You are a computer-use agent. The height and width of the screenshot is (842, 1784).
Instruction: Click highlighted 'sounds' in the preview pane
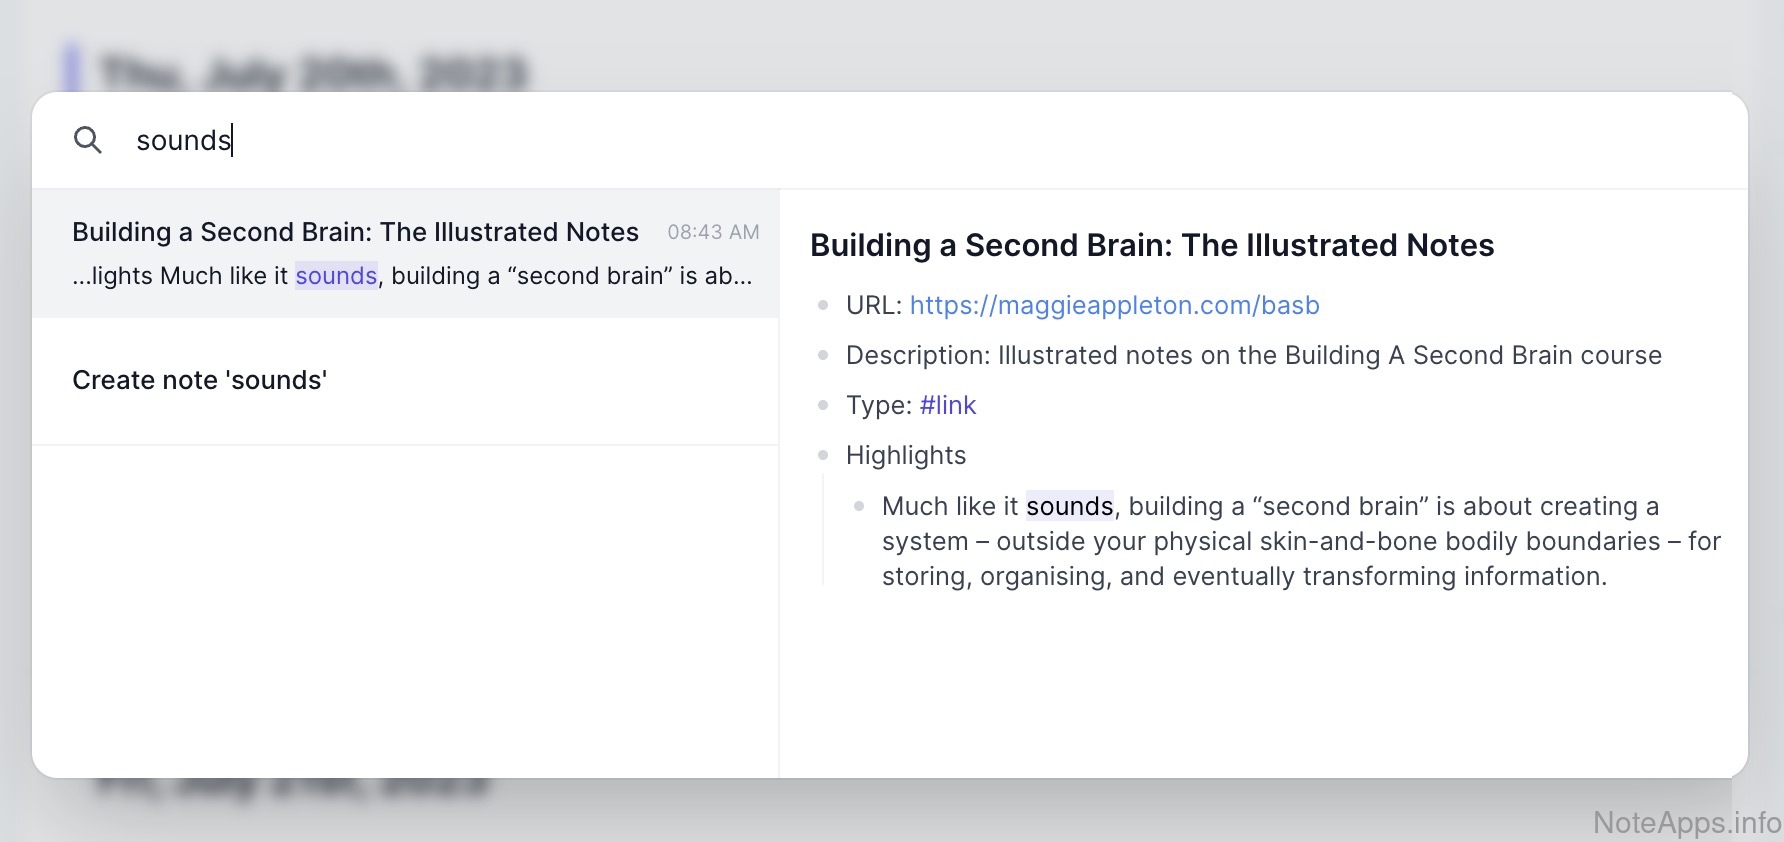pos(1069,506)
